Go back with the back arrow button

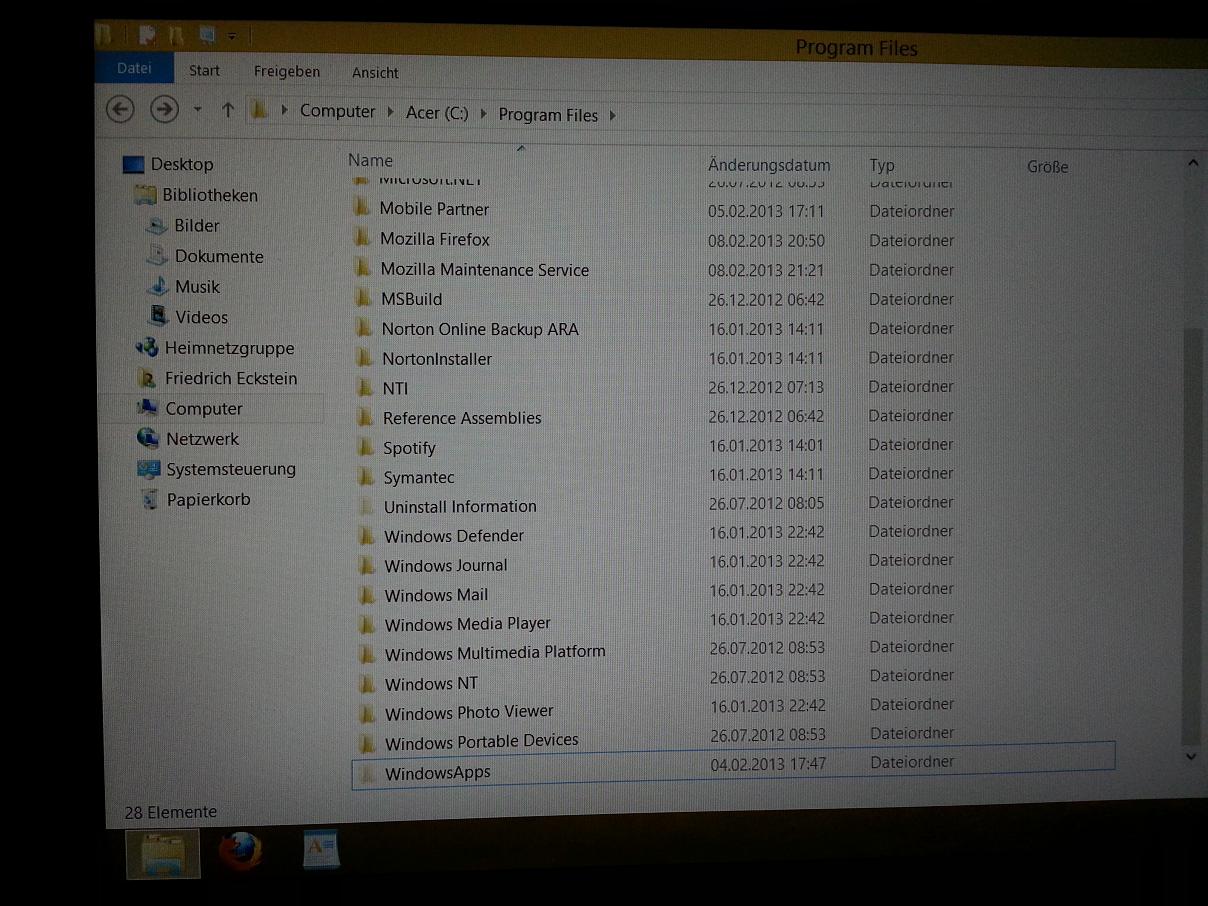click(x=120, y=108)
